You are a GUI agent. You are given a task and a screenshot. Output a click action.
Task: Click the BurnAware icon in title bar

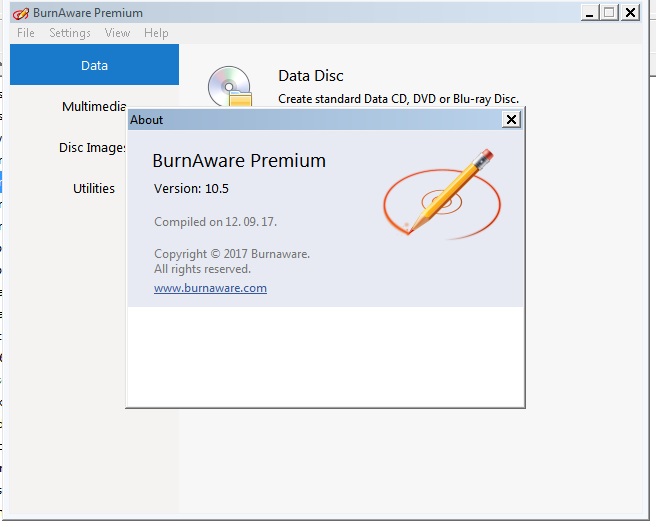pos(21,13)
